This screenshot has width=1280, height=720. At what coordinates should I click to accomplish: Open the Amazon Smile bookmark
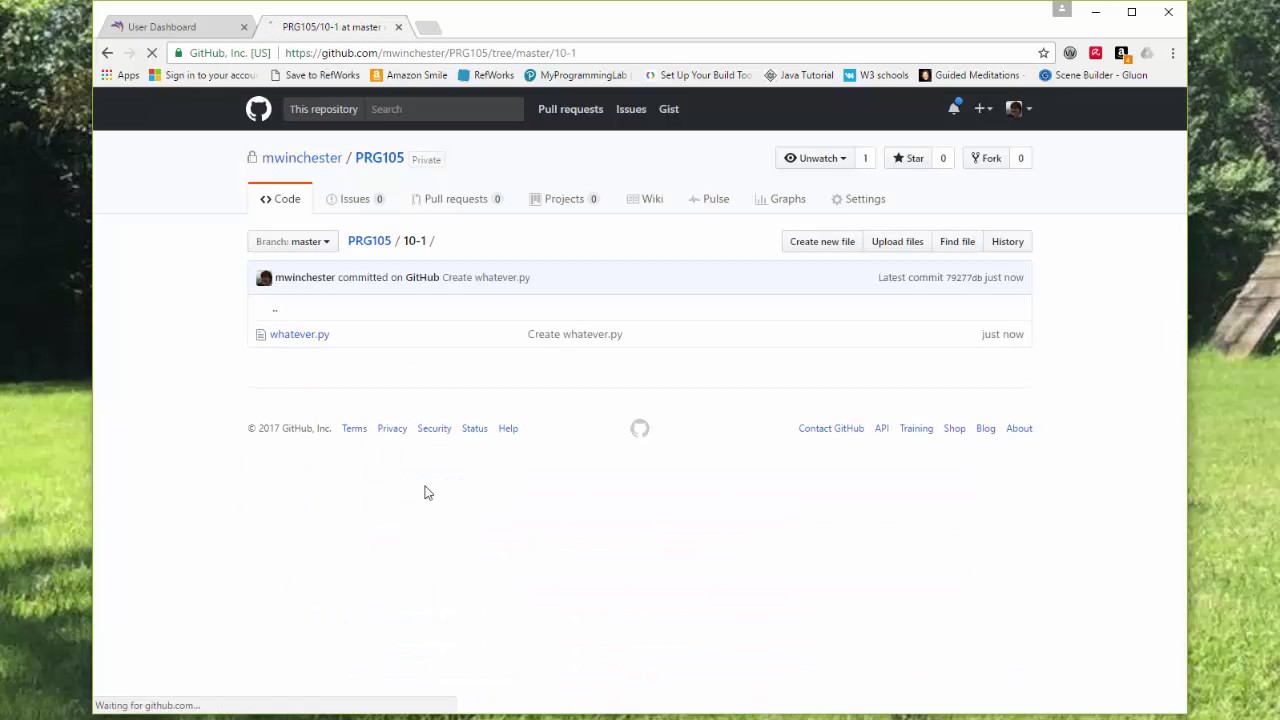pos(408,75)
